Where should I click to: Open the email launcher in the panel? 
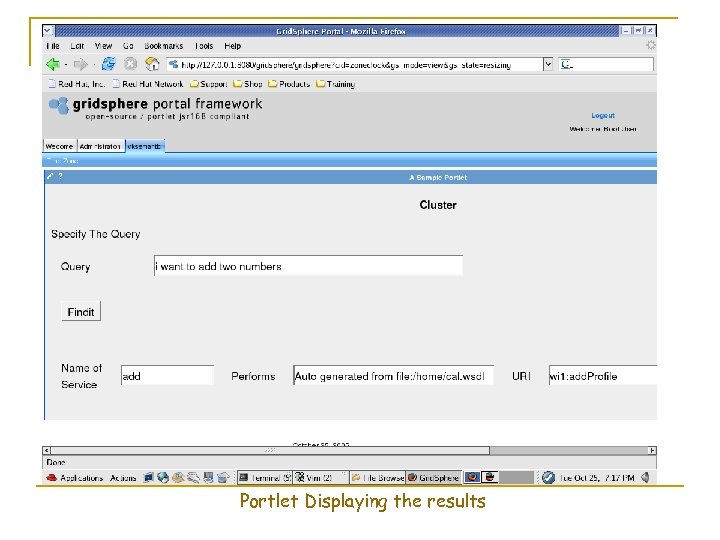pyautogui.click(x=178, y=478)
